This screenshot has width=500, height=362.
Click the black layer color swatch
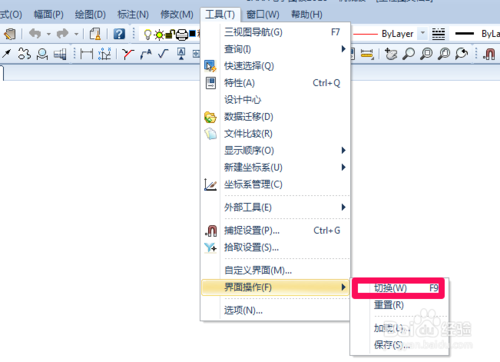coord(192,33)
